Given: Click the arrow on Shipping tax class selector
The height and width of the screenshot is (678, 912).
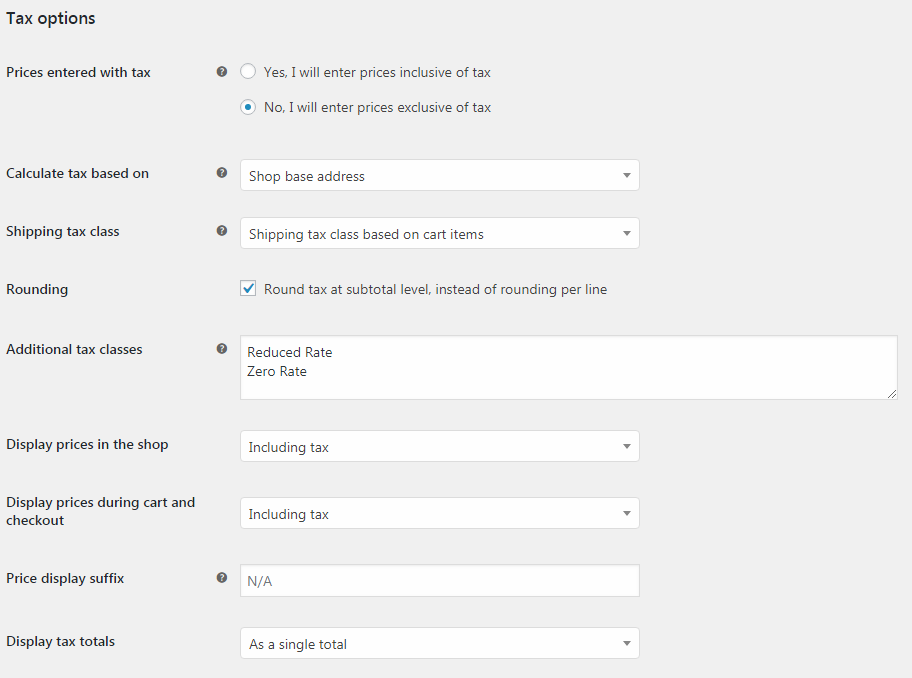Looking at the screenshot, I should click(627, 233).
